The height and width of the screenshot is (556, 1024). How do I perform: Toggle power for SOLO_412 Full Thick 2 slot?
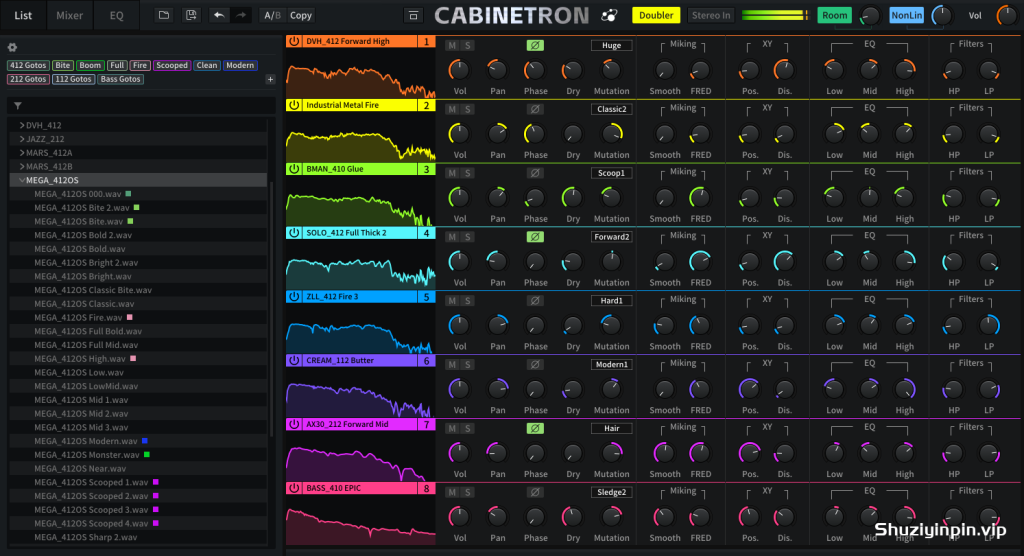pyautogui.click(x=295, y=233)
